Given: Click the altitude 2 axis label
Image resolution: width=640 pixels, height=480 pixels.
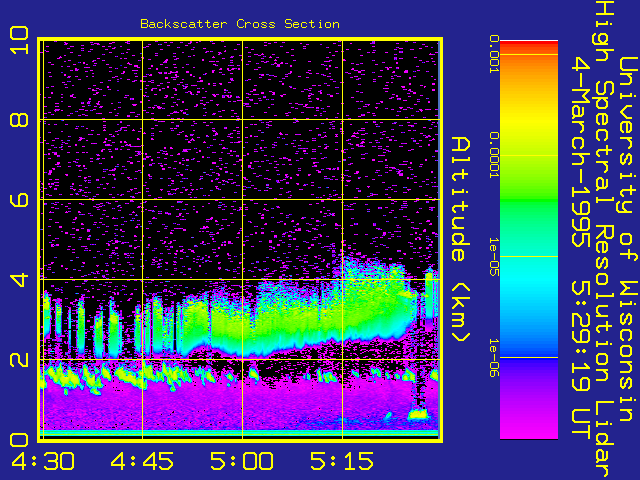Looking at the screenshot, I should pyautogui.click(x=19, y=360).
